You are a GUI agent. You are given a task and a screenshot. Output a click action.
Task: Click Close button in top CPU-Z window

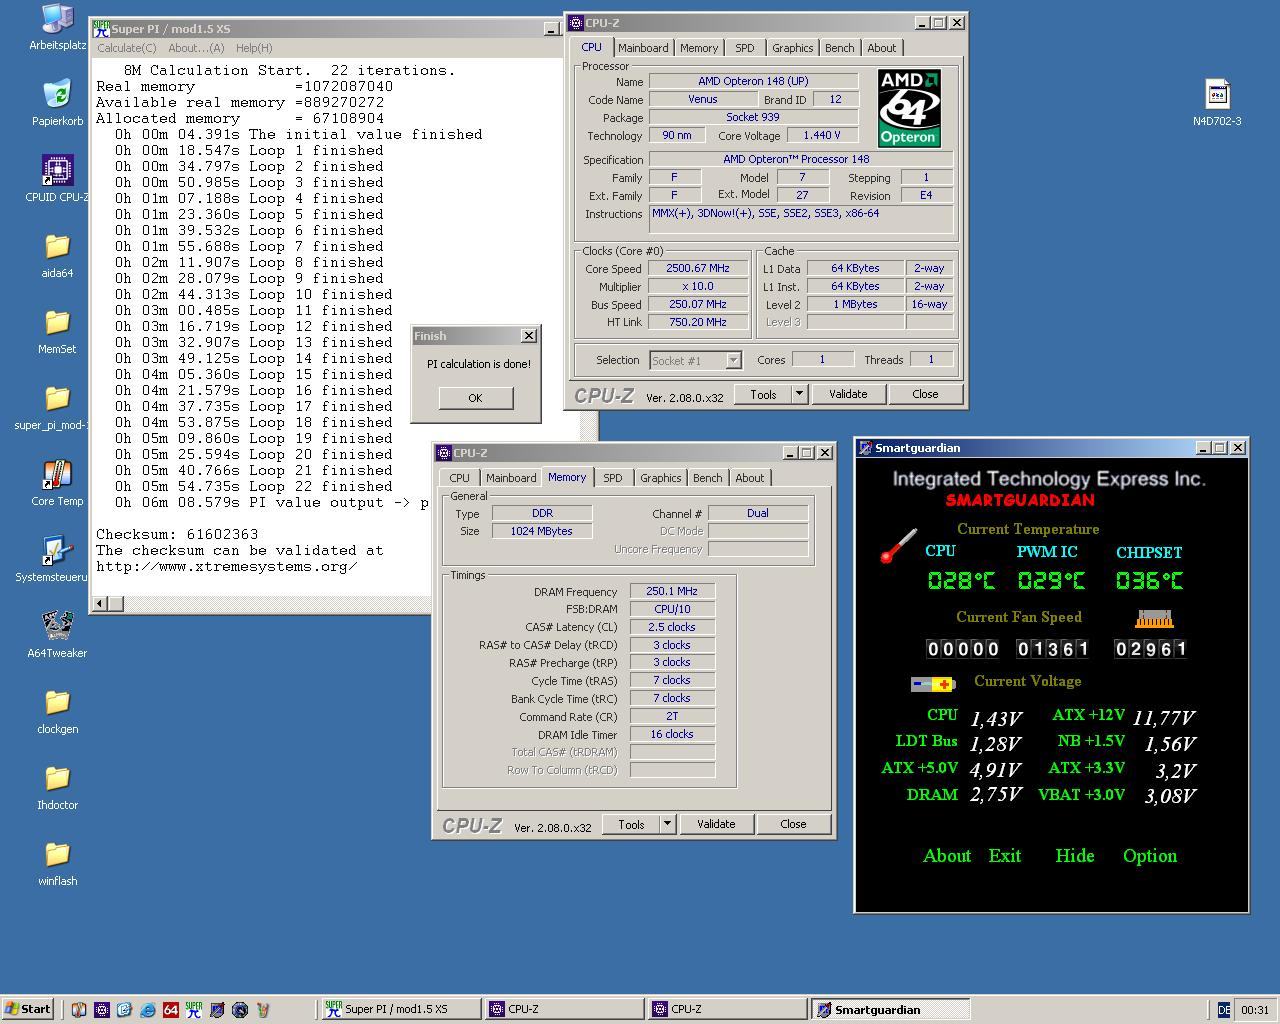tap(925, 394)
